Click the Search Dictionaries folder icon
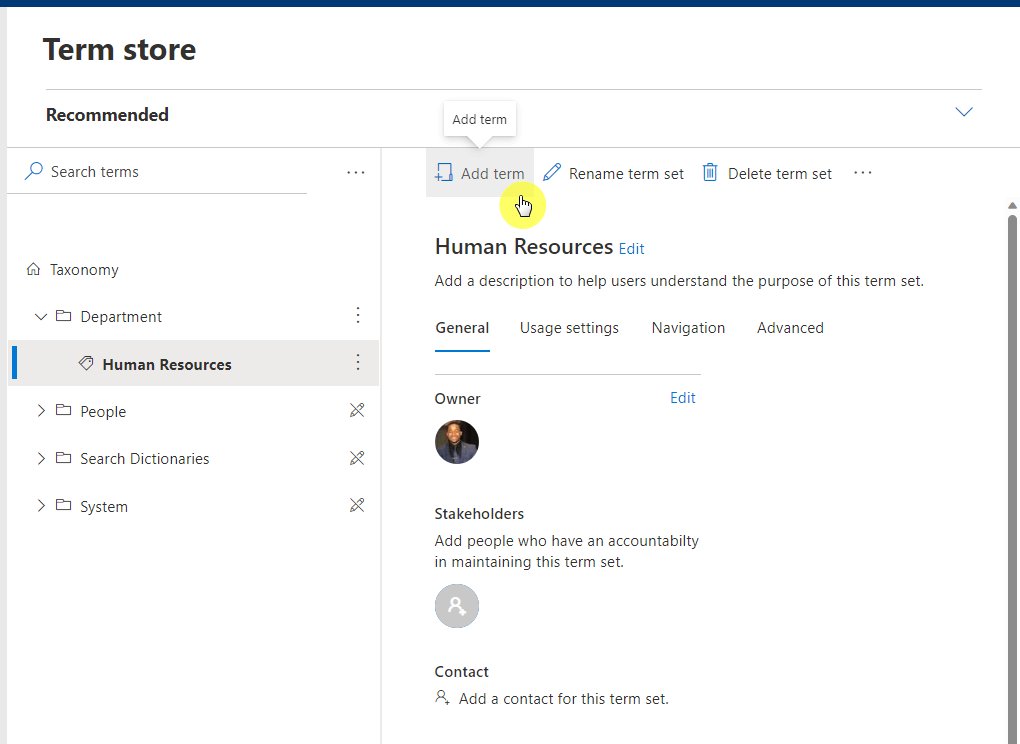The width and height of the screenshot is (1020, 744). [64, 457]
